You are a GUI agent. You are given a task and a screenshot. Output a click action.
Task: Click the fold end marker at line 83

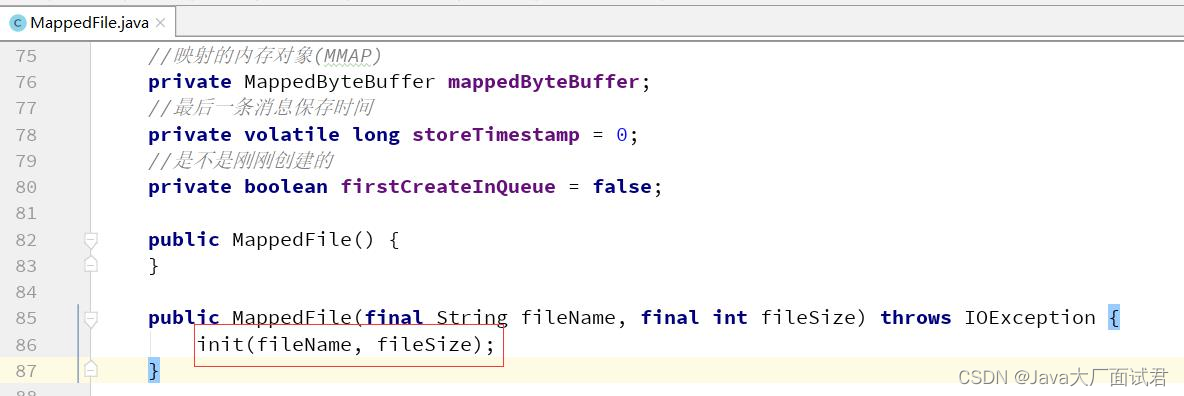91,265
